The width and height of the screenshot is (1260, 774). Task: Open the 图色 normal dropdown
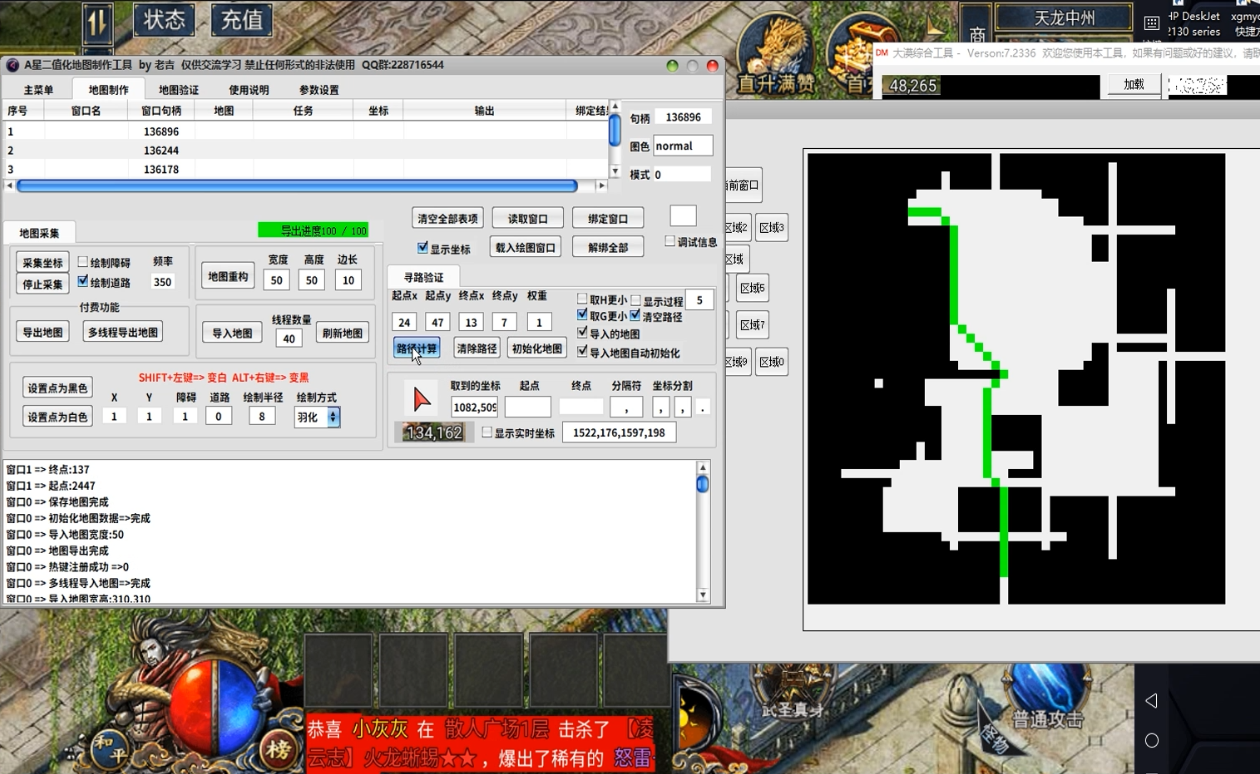pyautogui.click(x=682, y=145)
